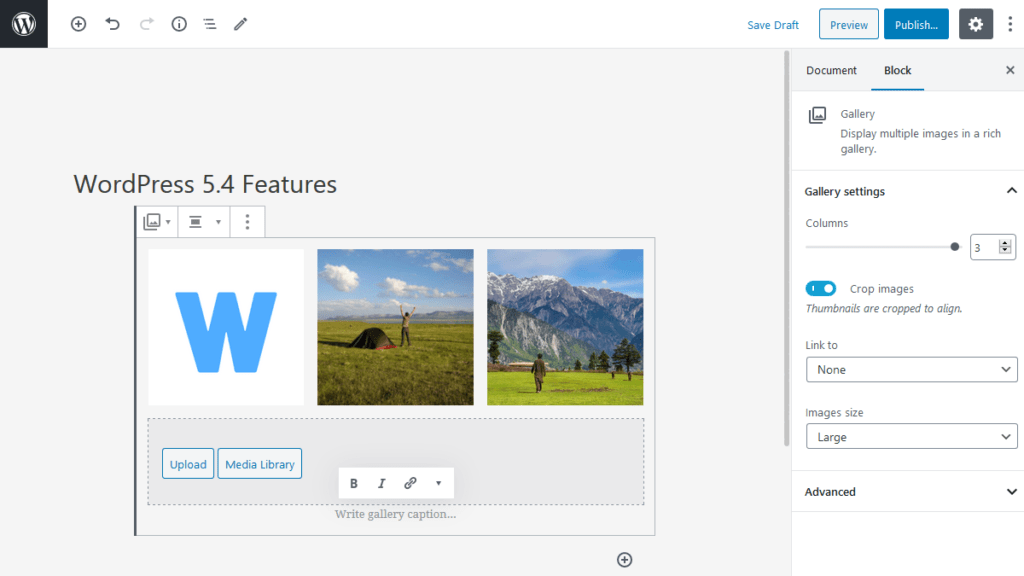
Task: Apply bold to caption text
Action: click(x=353, y=483)
